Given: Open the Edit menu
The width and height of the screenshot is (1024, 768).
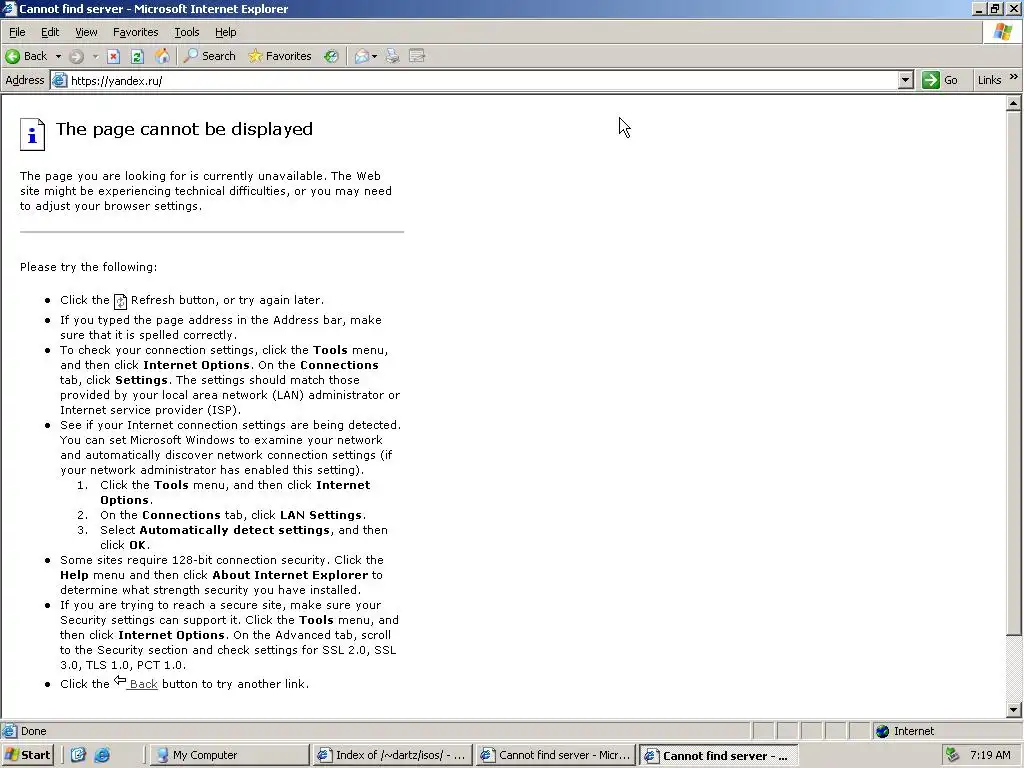Looking at the screenshot, I should (50, 32).
